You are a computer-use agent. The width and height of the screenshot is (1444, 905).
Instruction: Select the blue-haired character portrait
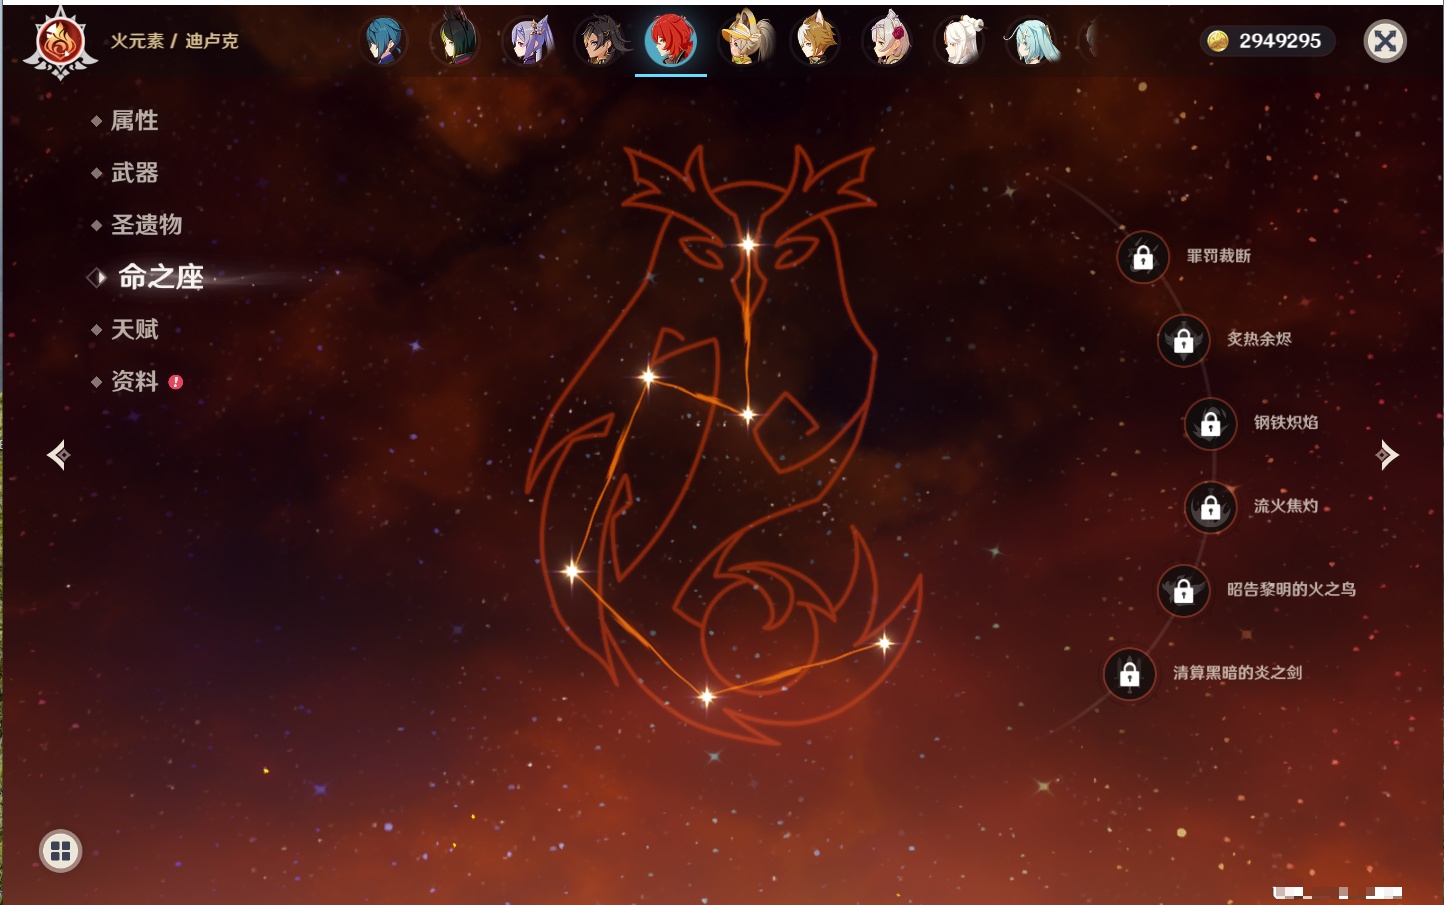coord(384,42)
